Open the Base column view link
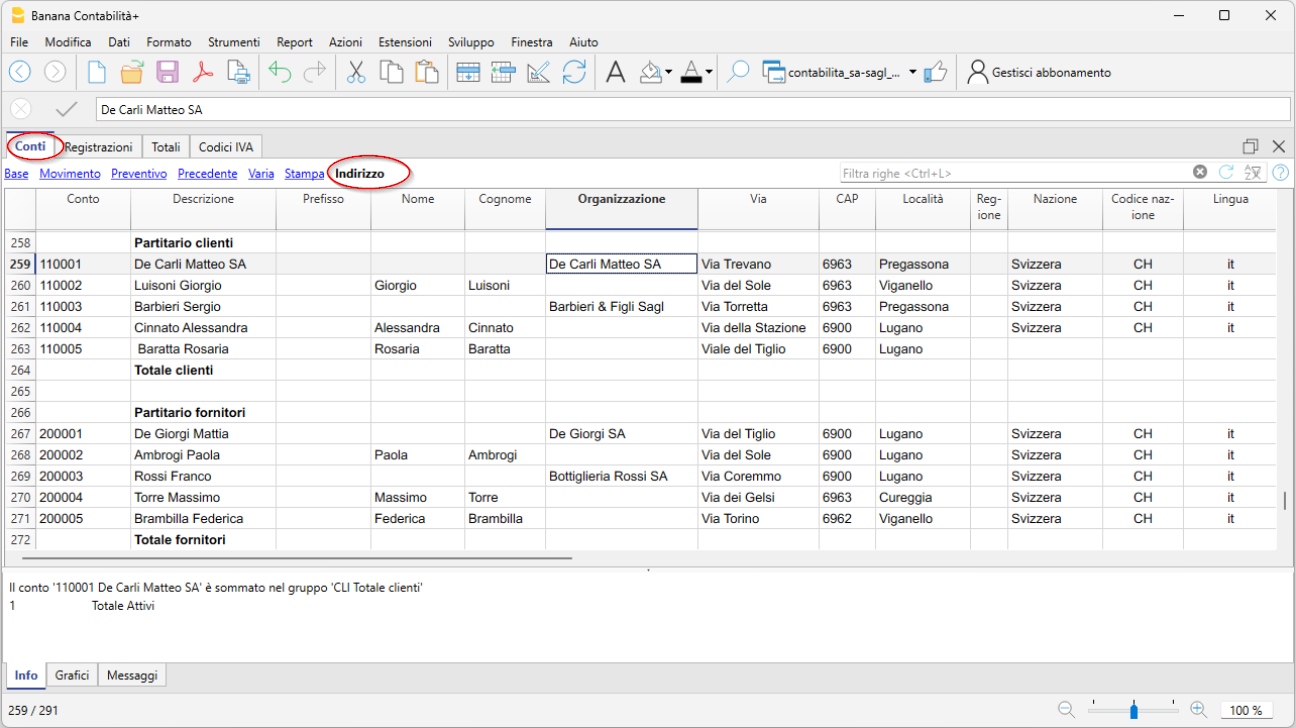The image size is (1296, 728). 17,173
